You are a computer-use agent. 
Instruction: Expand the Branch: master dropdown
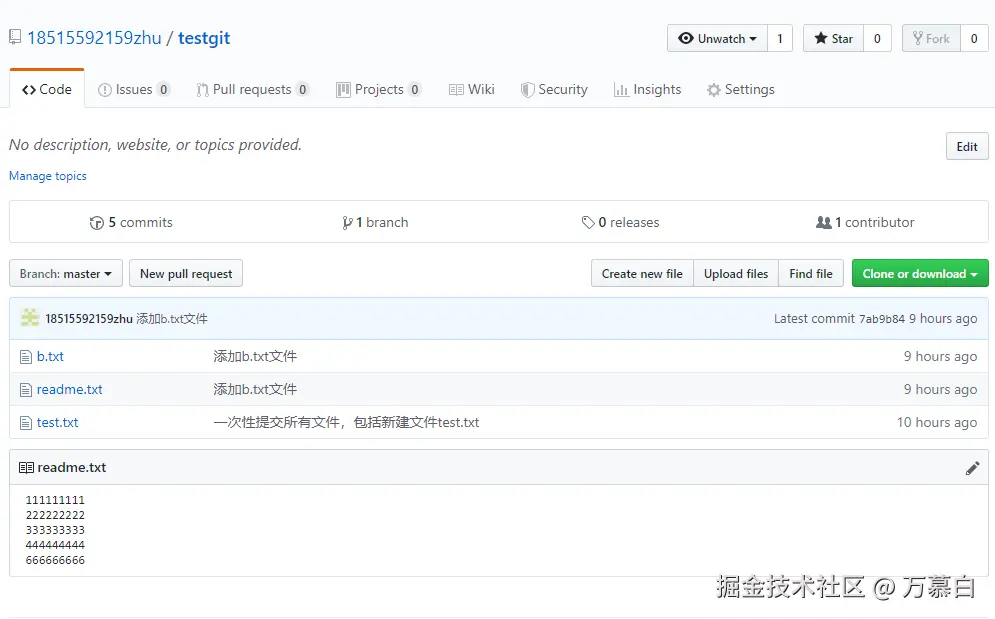(x=66, y=274)
